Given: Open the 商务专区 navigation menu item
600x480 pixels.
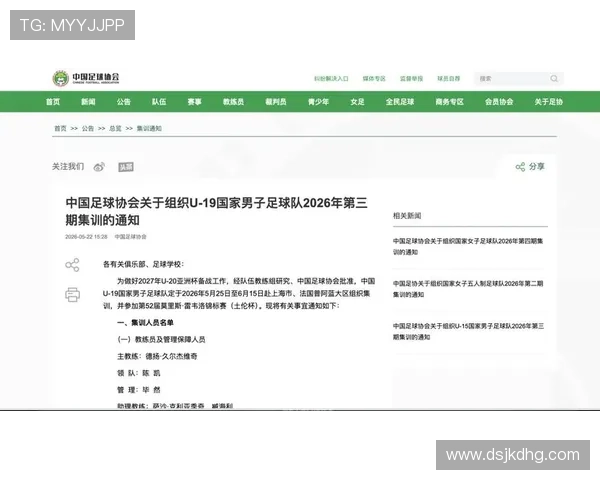Looking at the screenshot, I should pyautogui.click(x=450, y=102).
